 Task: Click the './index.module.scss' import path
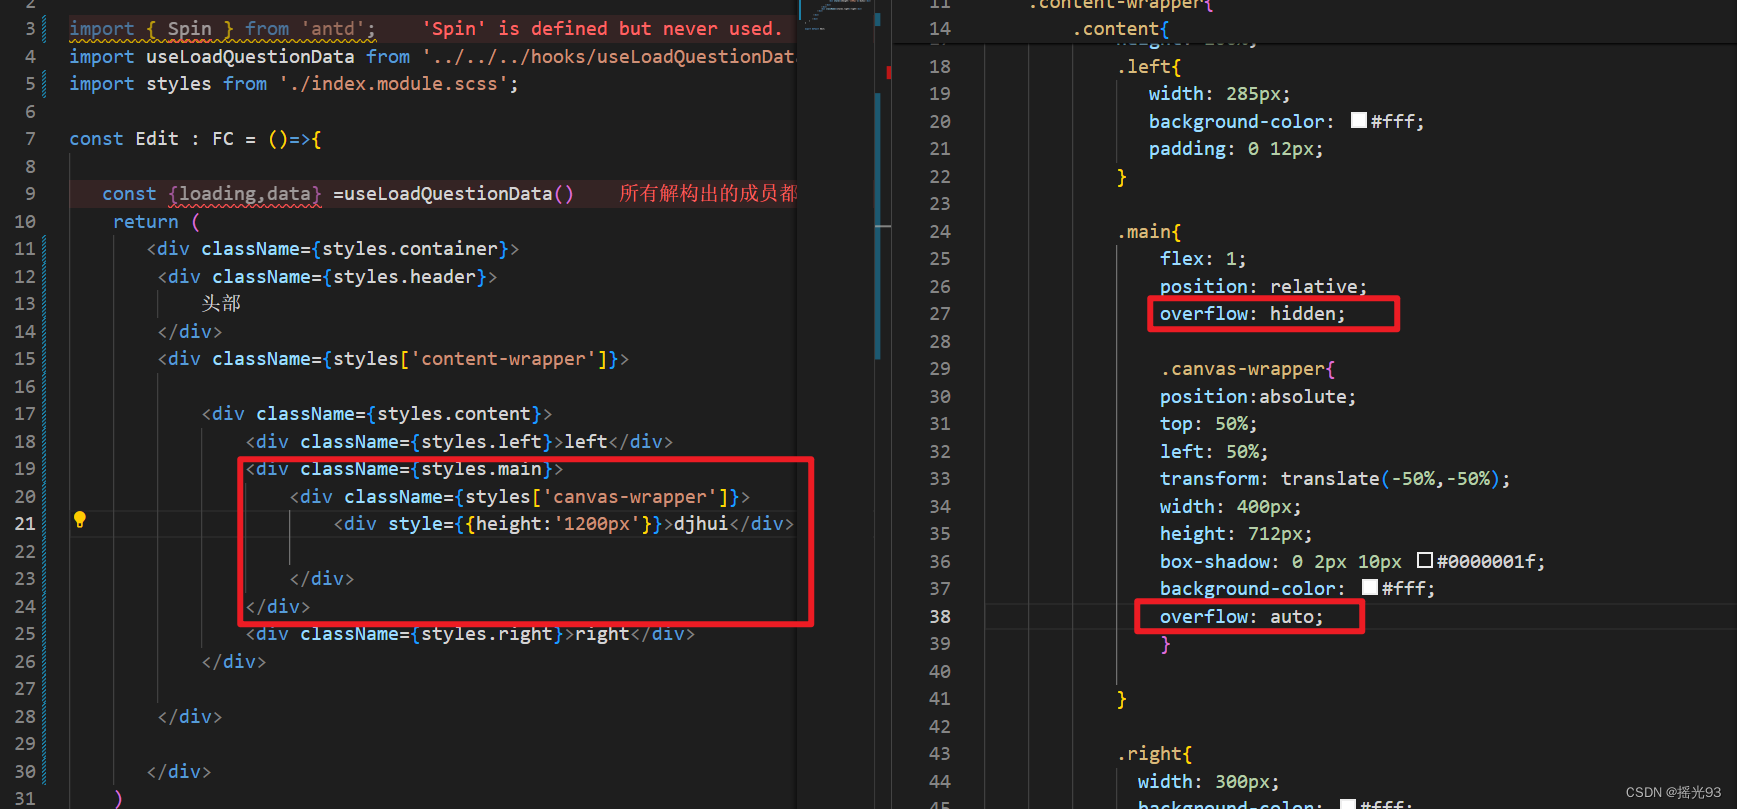394,84
